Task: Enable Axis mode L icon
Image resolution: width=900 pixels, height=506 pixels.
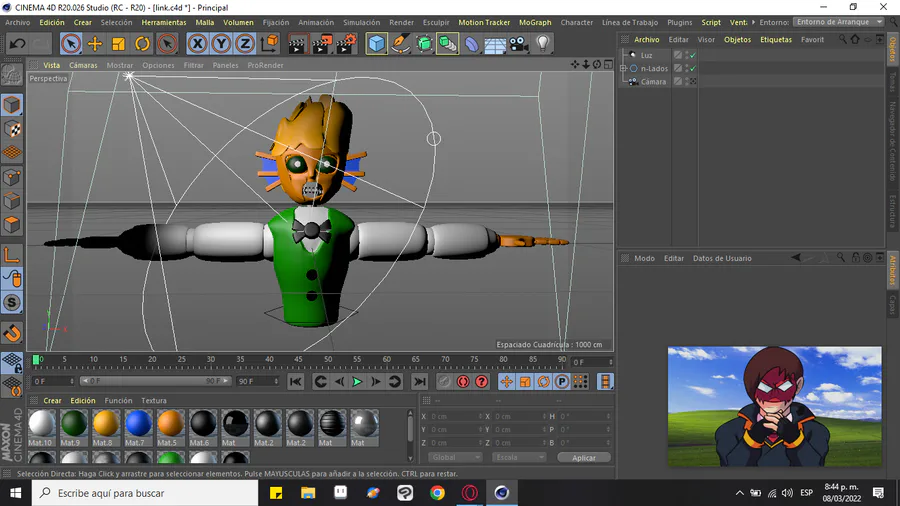Action: click(x=12, y=255)
